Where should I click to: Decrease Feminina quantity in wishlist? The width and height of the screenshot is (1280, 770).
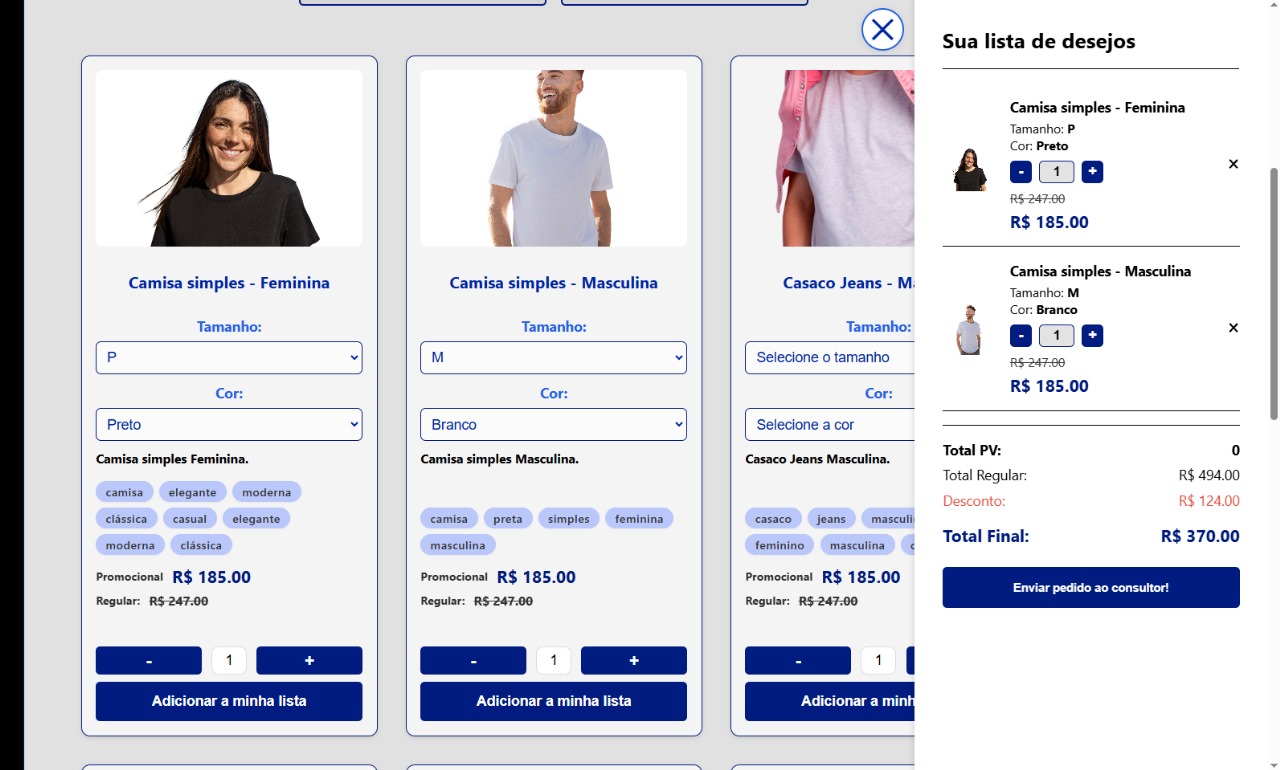pos(1021,172)
